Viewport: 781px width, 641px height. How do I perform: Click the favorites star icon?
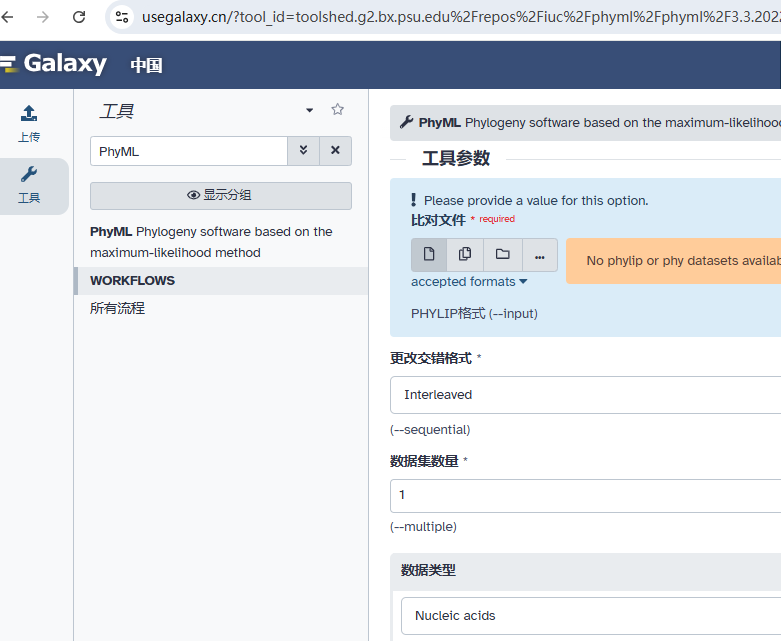click(x=337, y=110)
